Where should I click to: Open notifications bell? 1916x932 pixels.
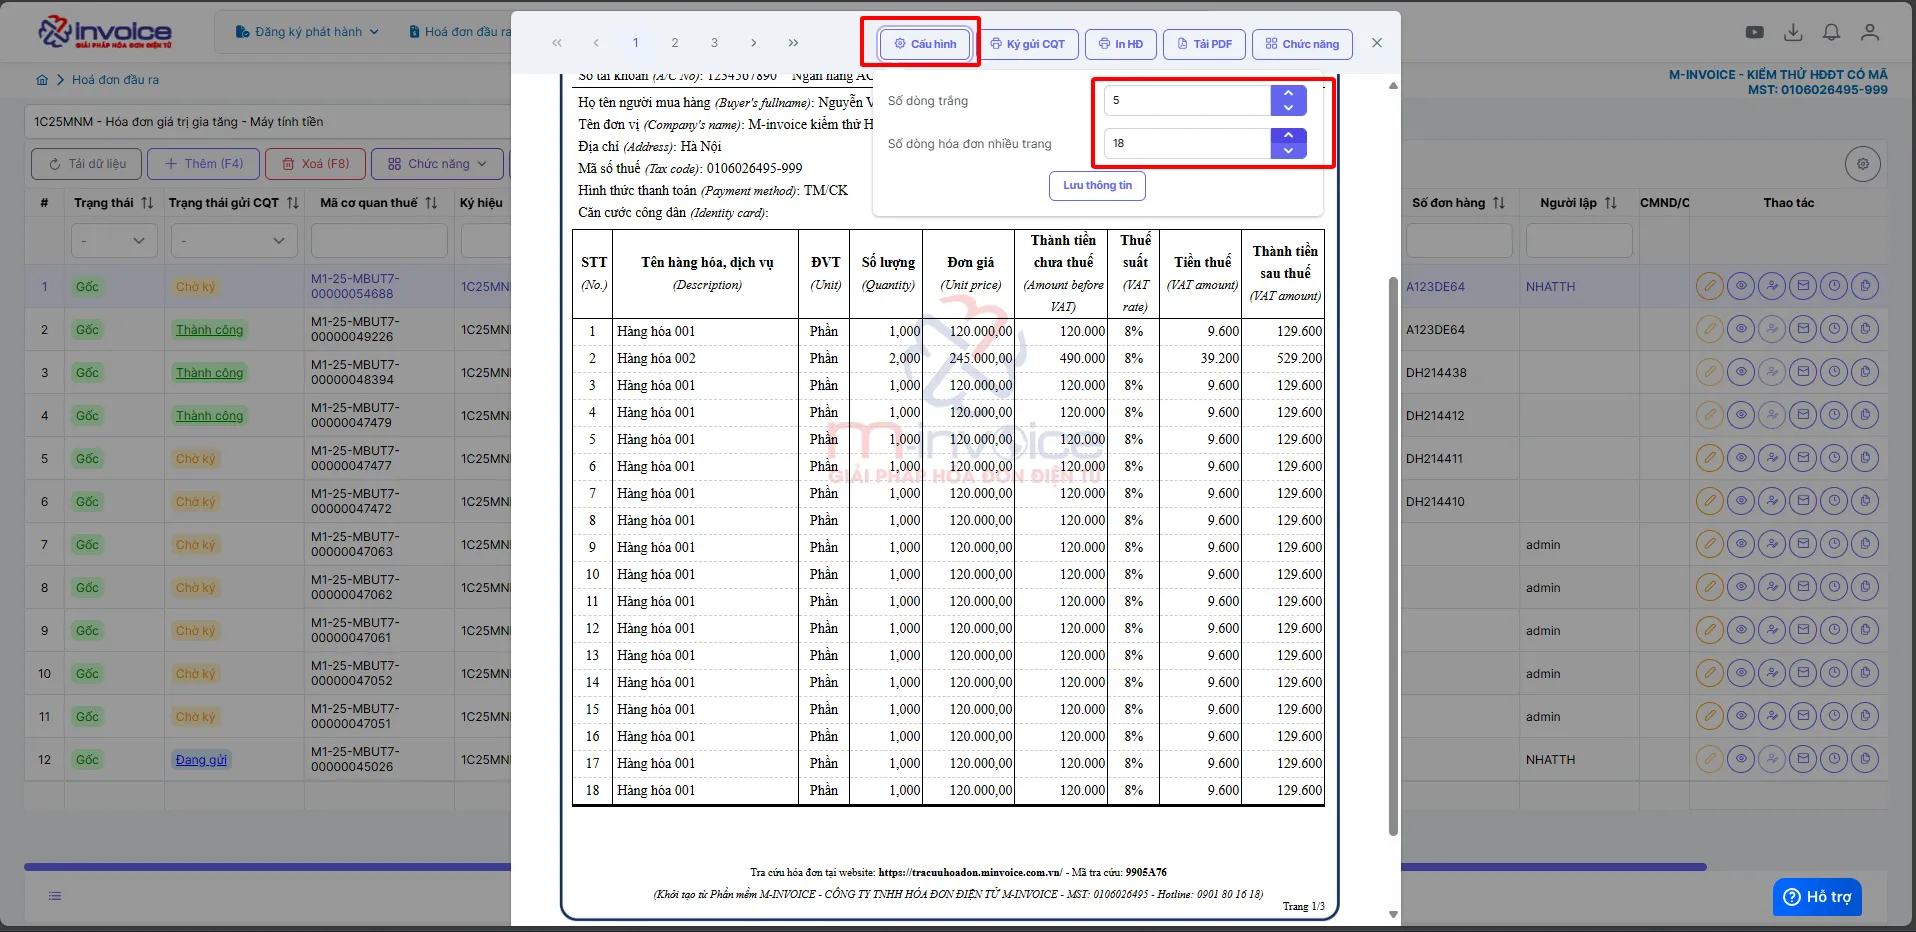(1831, 32)
